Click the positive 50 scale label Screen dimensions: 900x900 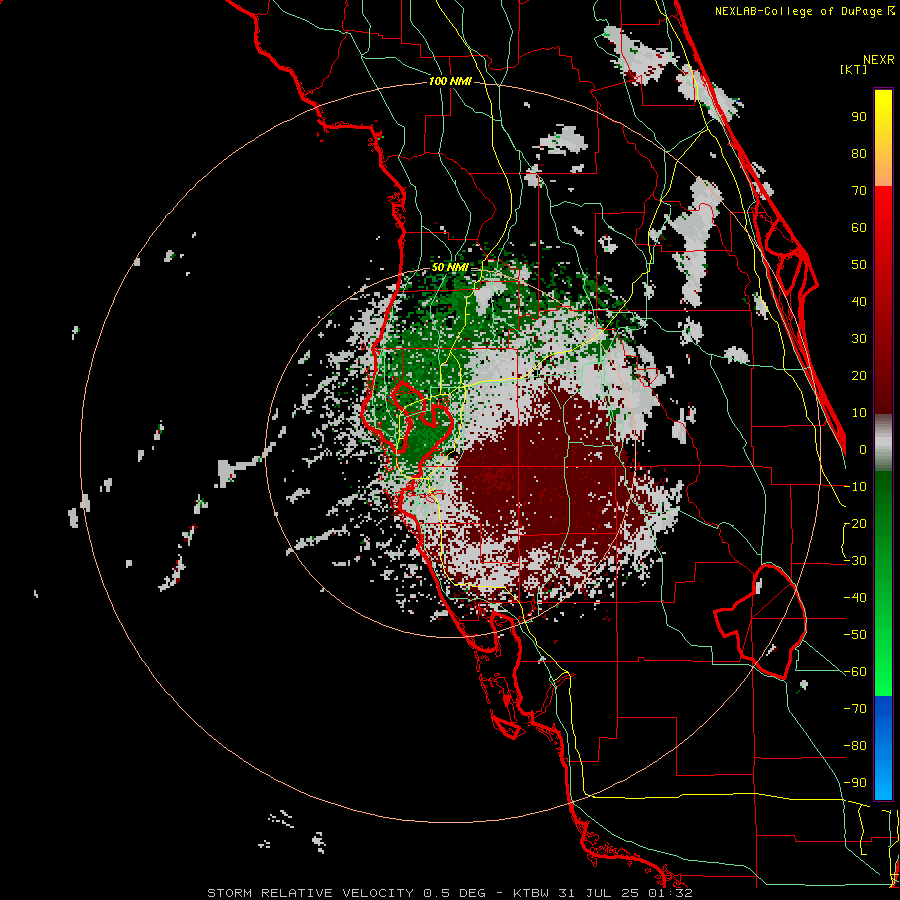[859, 265]
